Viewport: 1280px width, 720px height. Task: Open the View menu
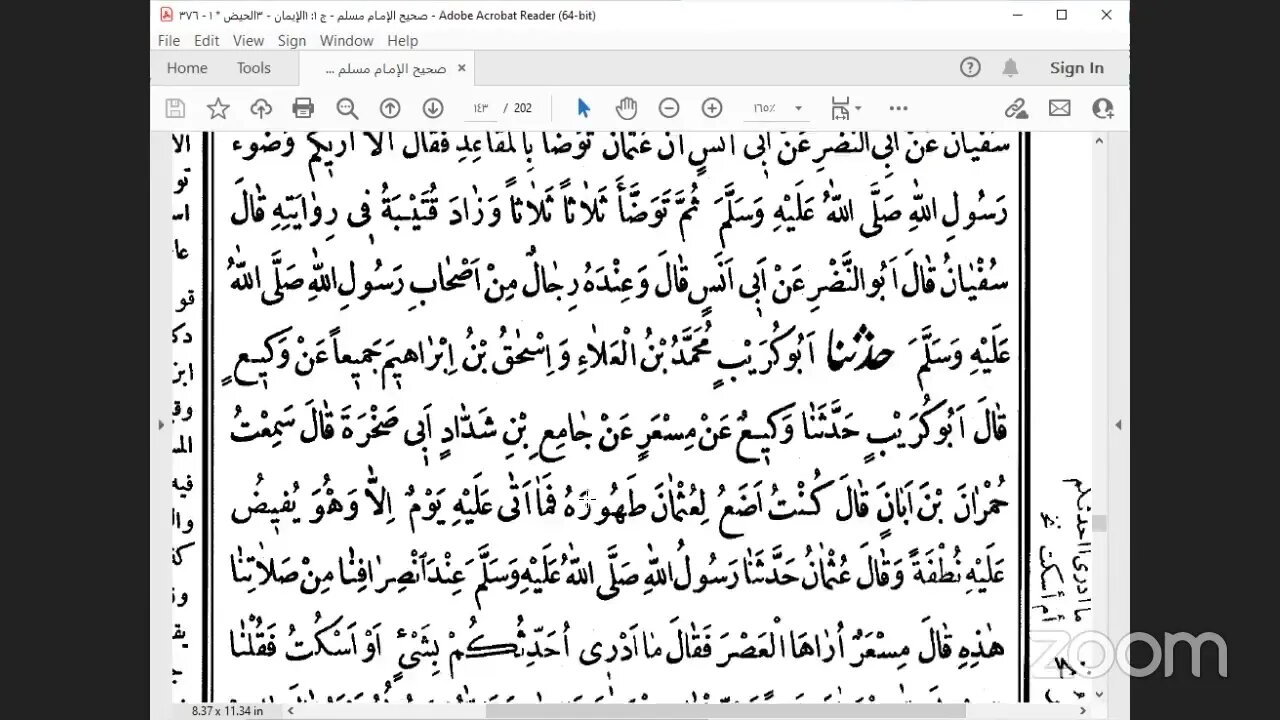click(248, 41)
